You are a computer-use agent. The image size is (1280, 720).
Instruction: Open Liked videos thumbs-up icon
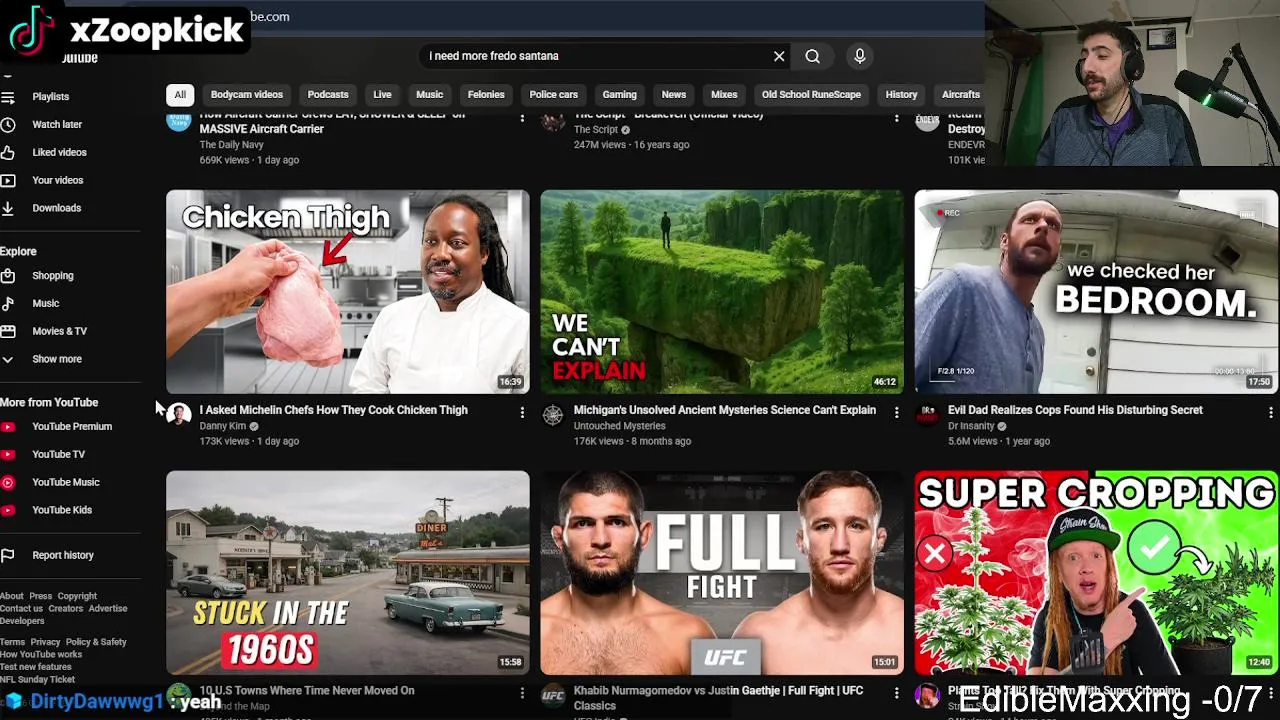pyautogui.click(x=7, y=152)
